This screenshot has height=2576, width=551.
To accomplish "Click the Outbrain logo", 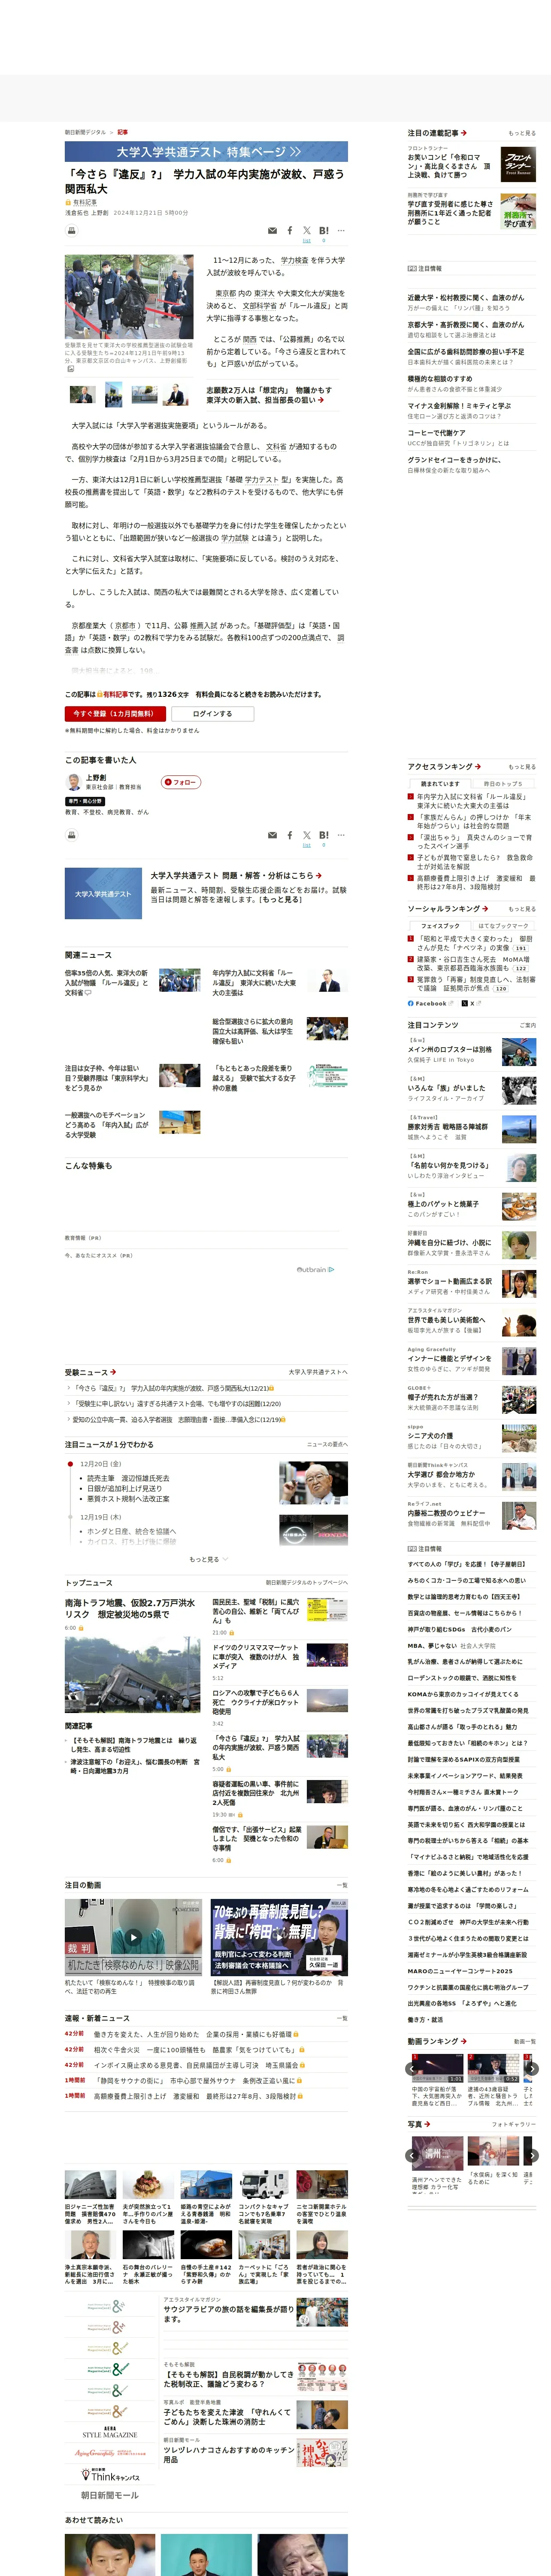I will pyautogui.click(x=315, y=1269).
